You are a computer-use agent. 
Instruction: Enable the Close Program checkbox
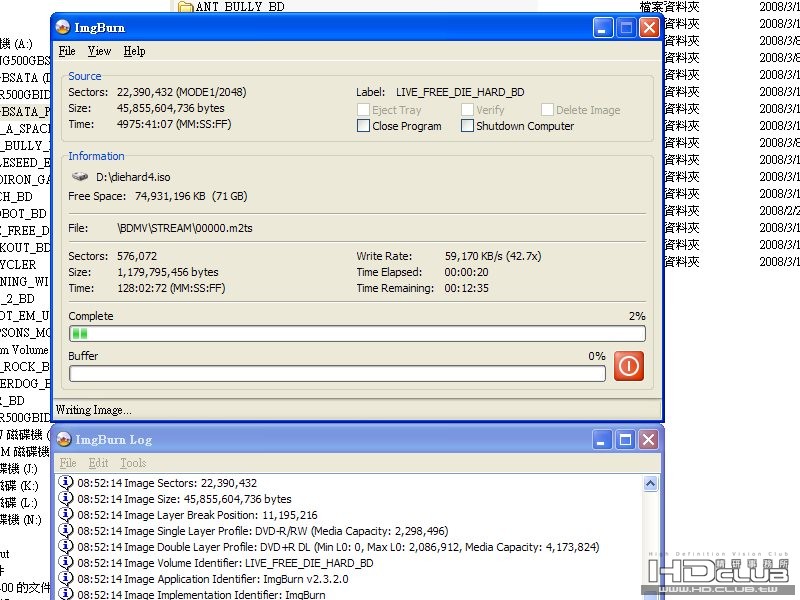(x=363, y=126)
